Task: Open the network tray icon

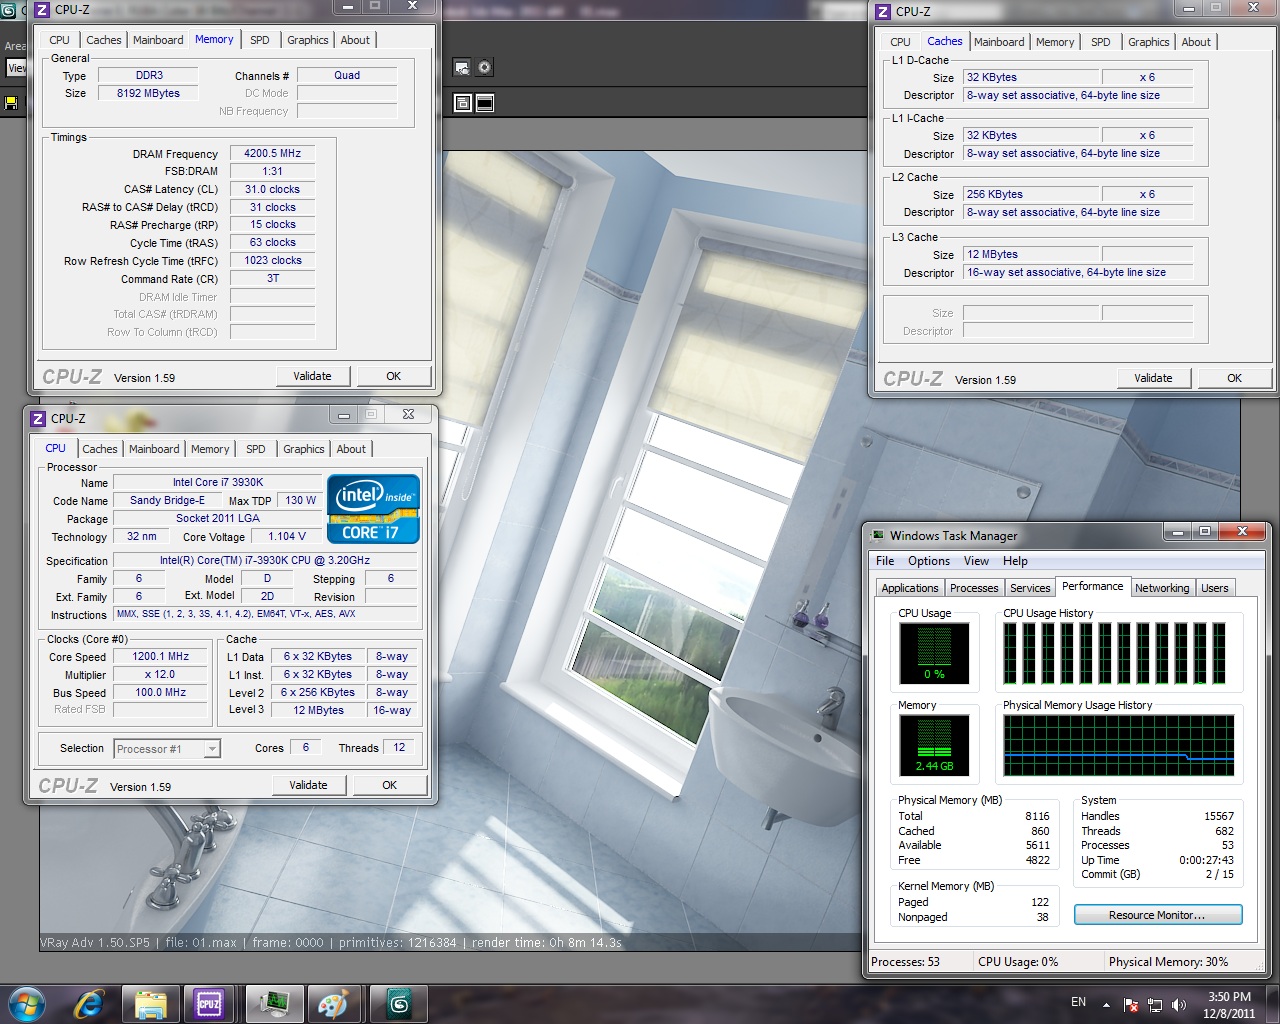Action: tap(1155, 1005)
